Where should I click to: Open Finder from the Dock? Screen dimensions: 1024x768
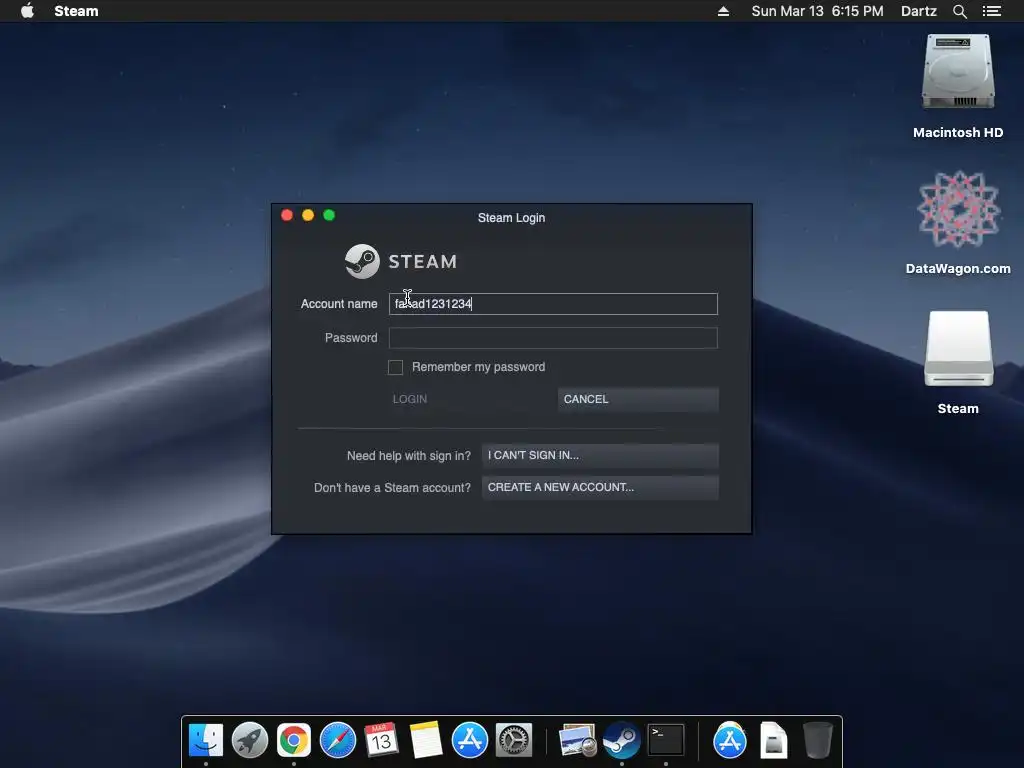click(206, 740)
